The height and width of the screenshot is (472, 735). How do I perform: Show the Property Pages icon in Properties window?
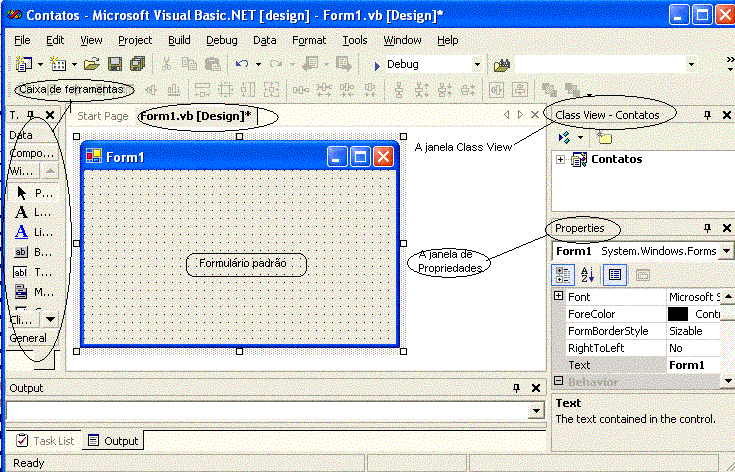643,275
